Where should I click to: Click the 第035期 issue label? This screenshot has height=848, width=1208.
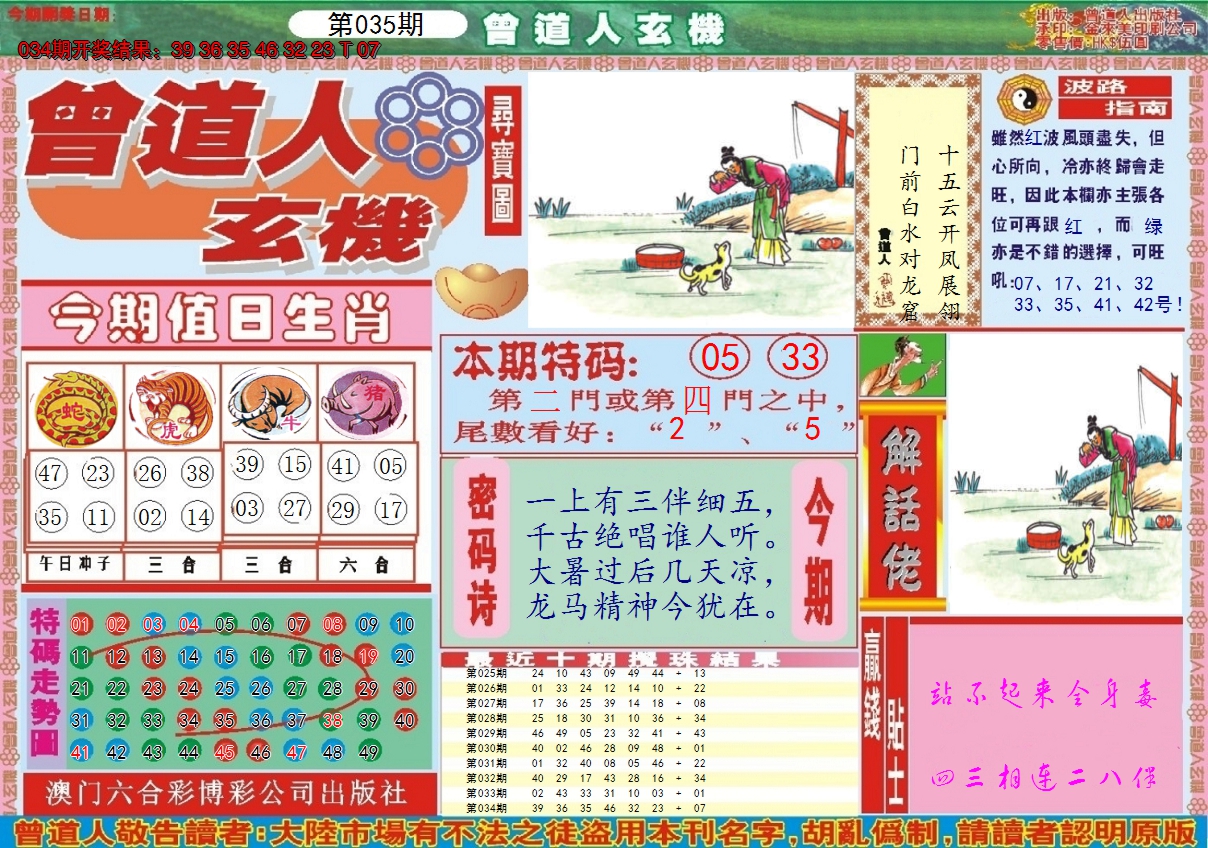tap(376, 25)
